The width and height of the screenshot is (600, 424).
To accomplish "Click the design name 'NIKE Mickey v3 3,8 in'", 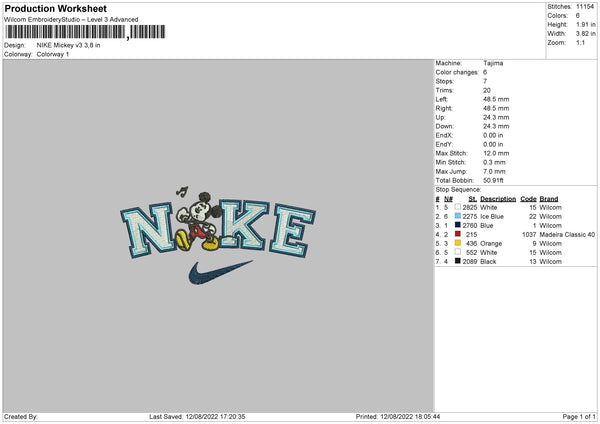I will [x=68, y=45].
